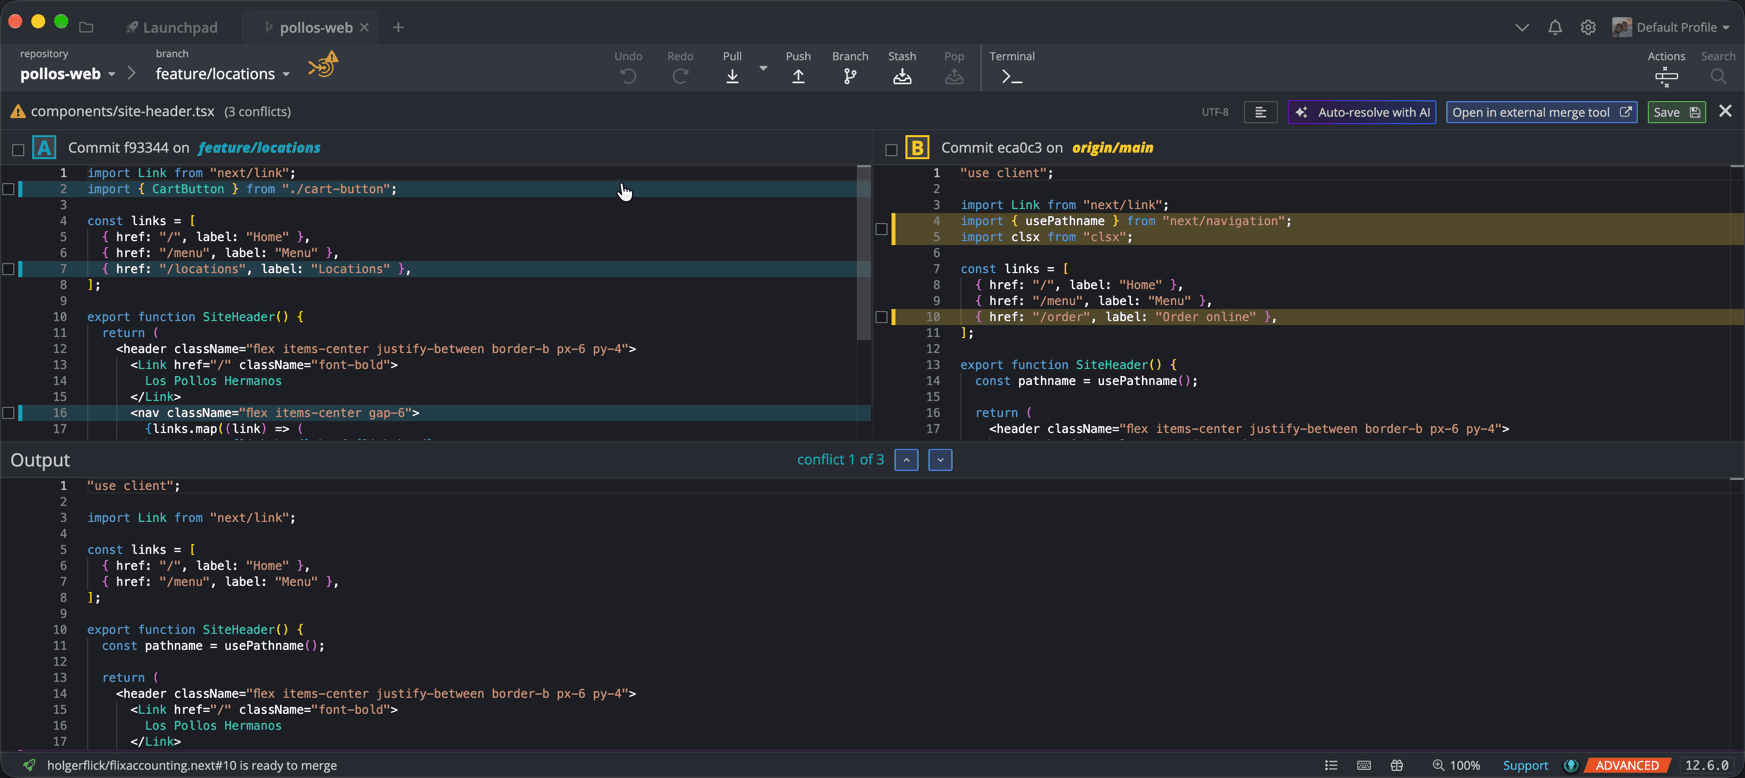Click the Search magnifier icon

(x=1718, y=77)
